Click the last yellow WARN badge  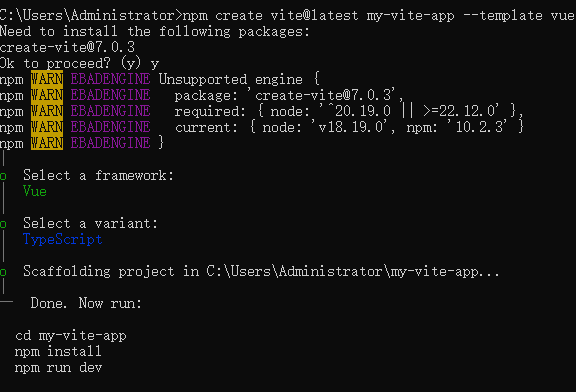(47, 143)
